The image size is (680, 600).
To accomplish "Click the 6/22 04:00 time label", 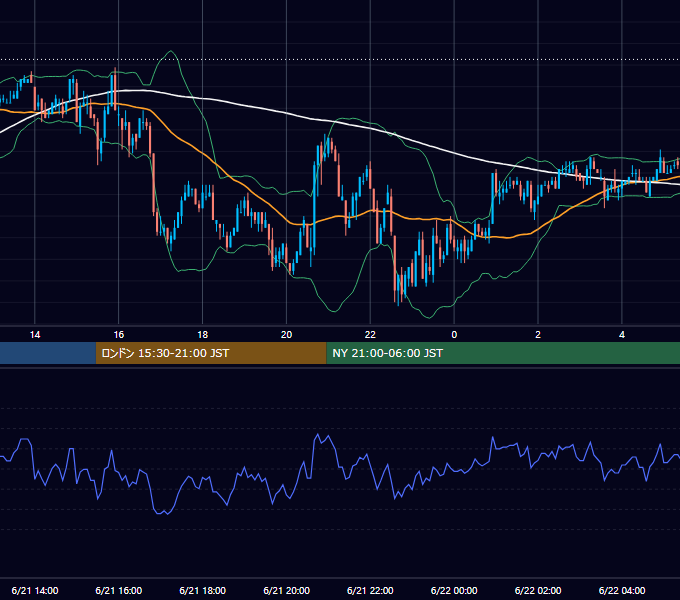I will pyautogui.click(x=622, y=590).
